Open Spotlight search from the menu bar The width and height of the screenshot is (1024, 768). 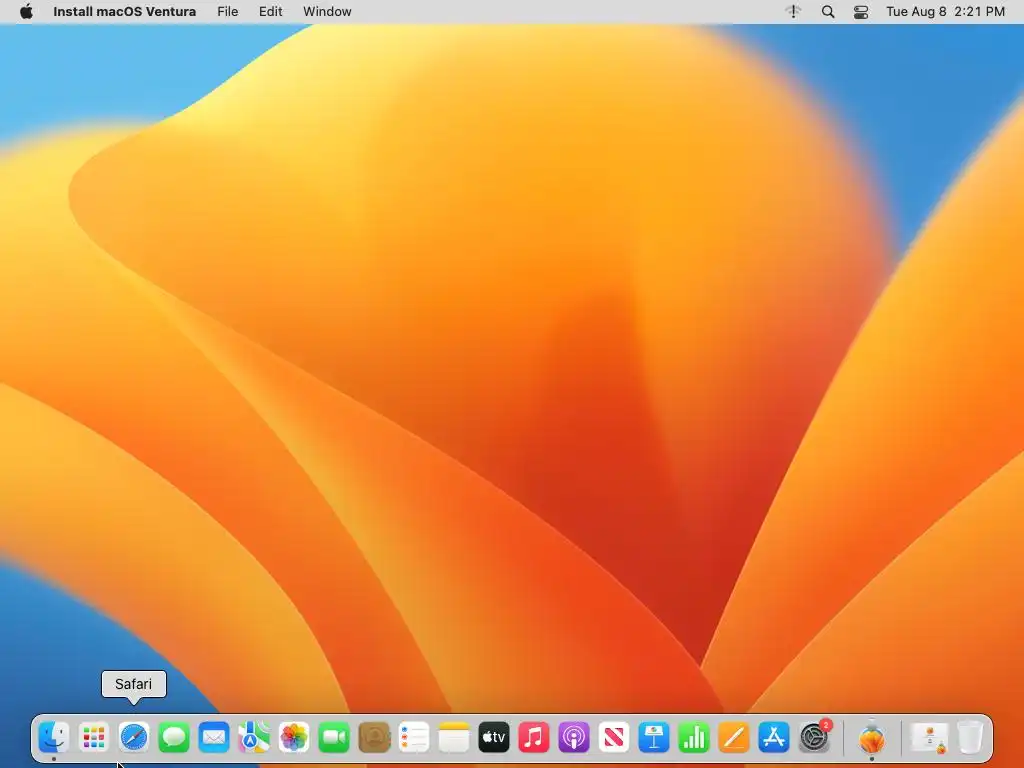(828, 12)
